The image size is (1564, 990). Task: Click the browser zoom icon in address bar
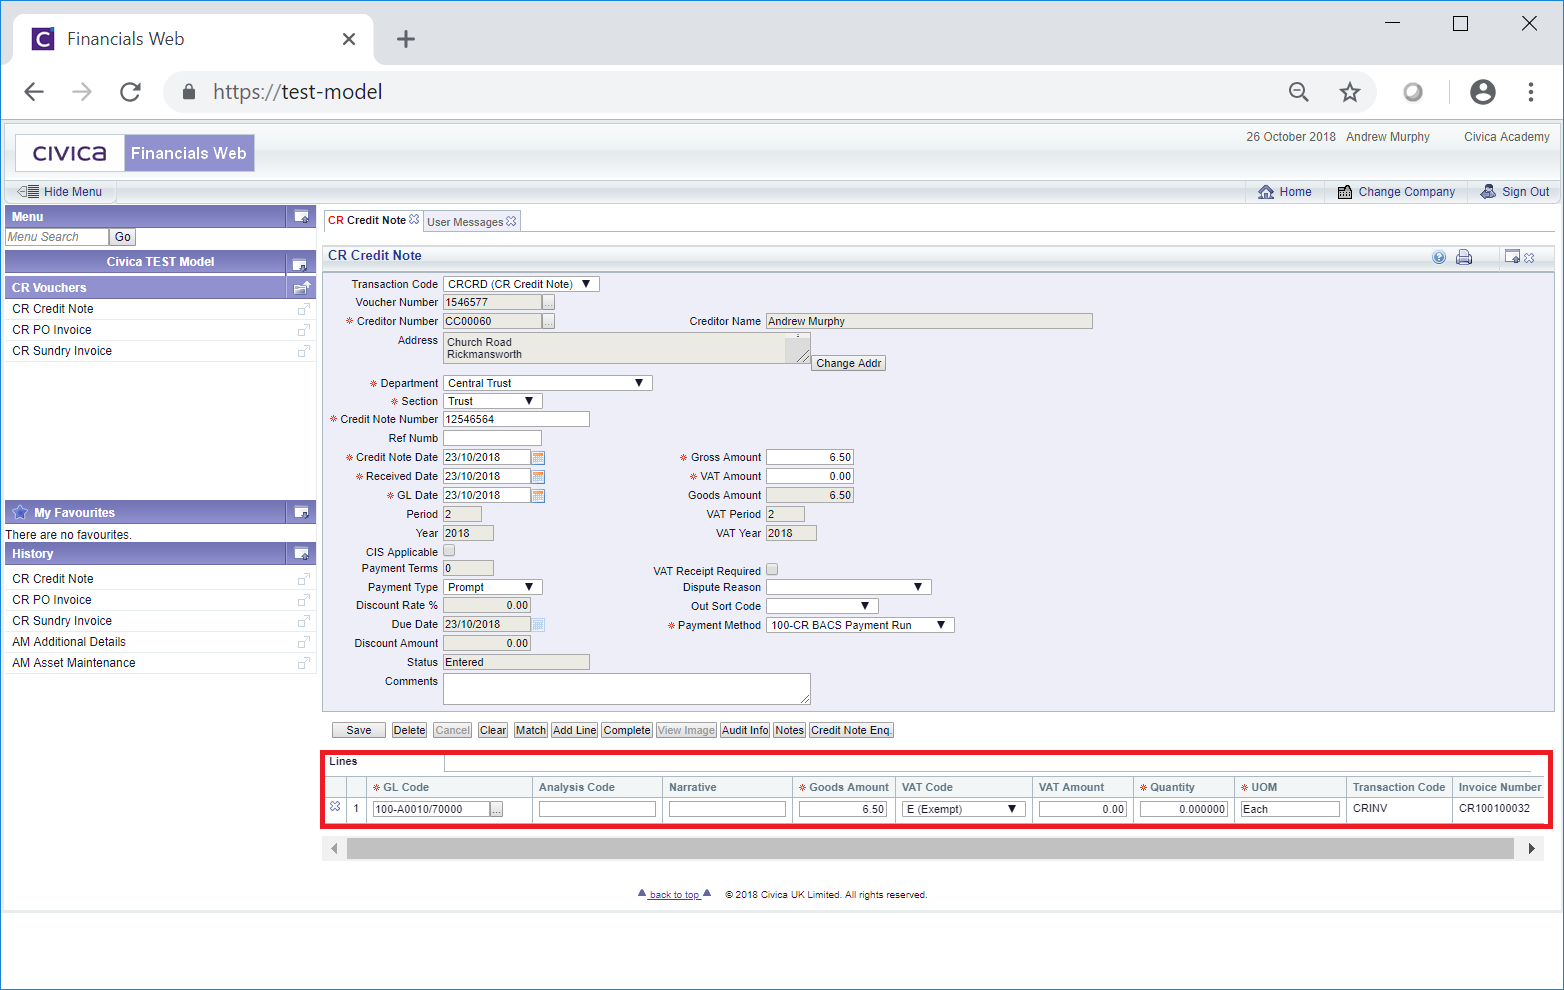click(x=1299, y=92)
